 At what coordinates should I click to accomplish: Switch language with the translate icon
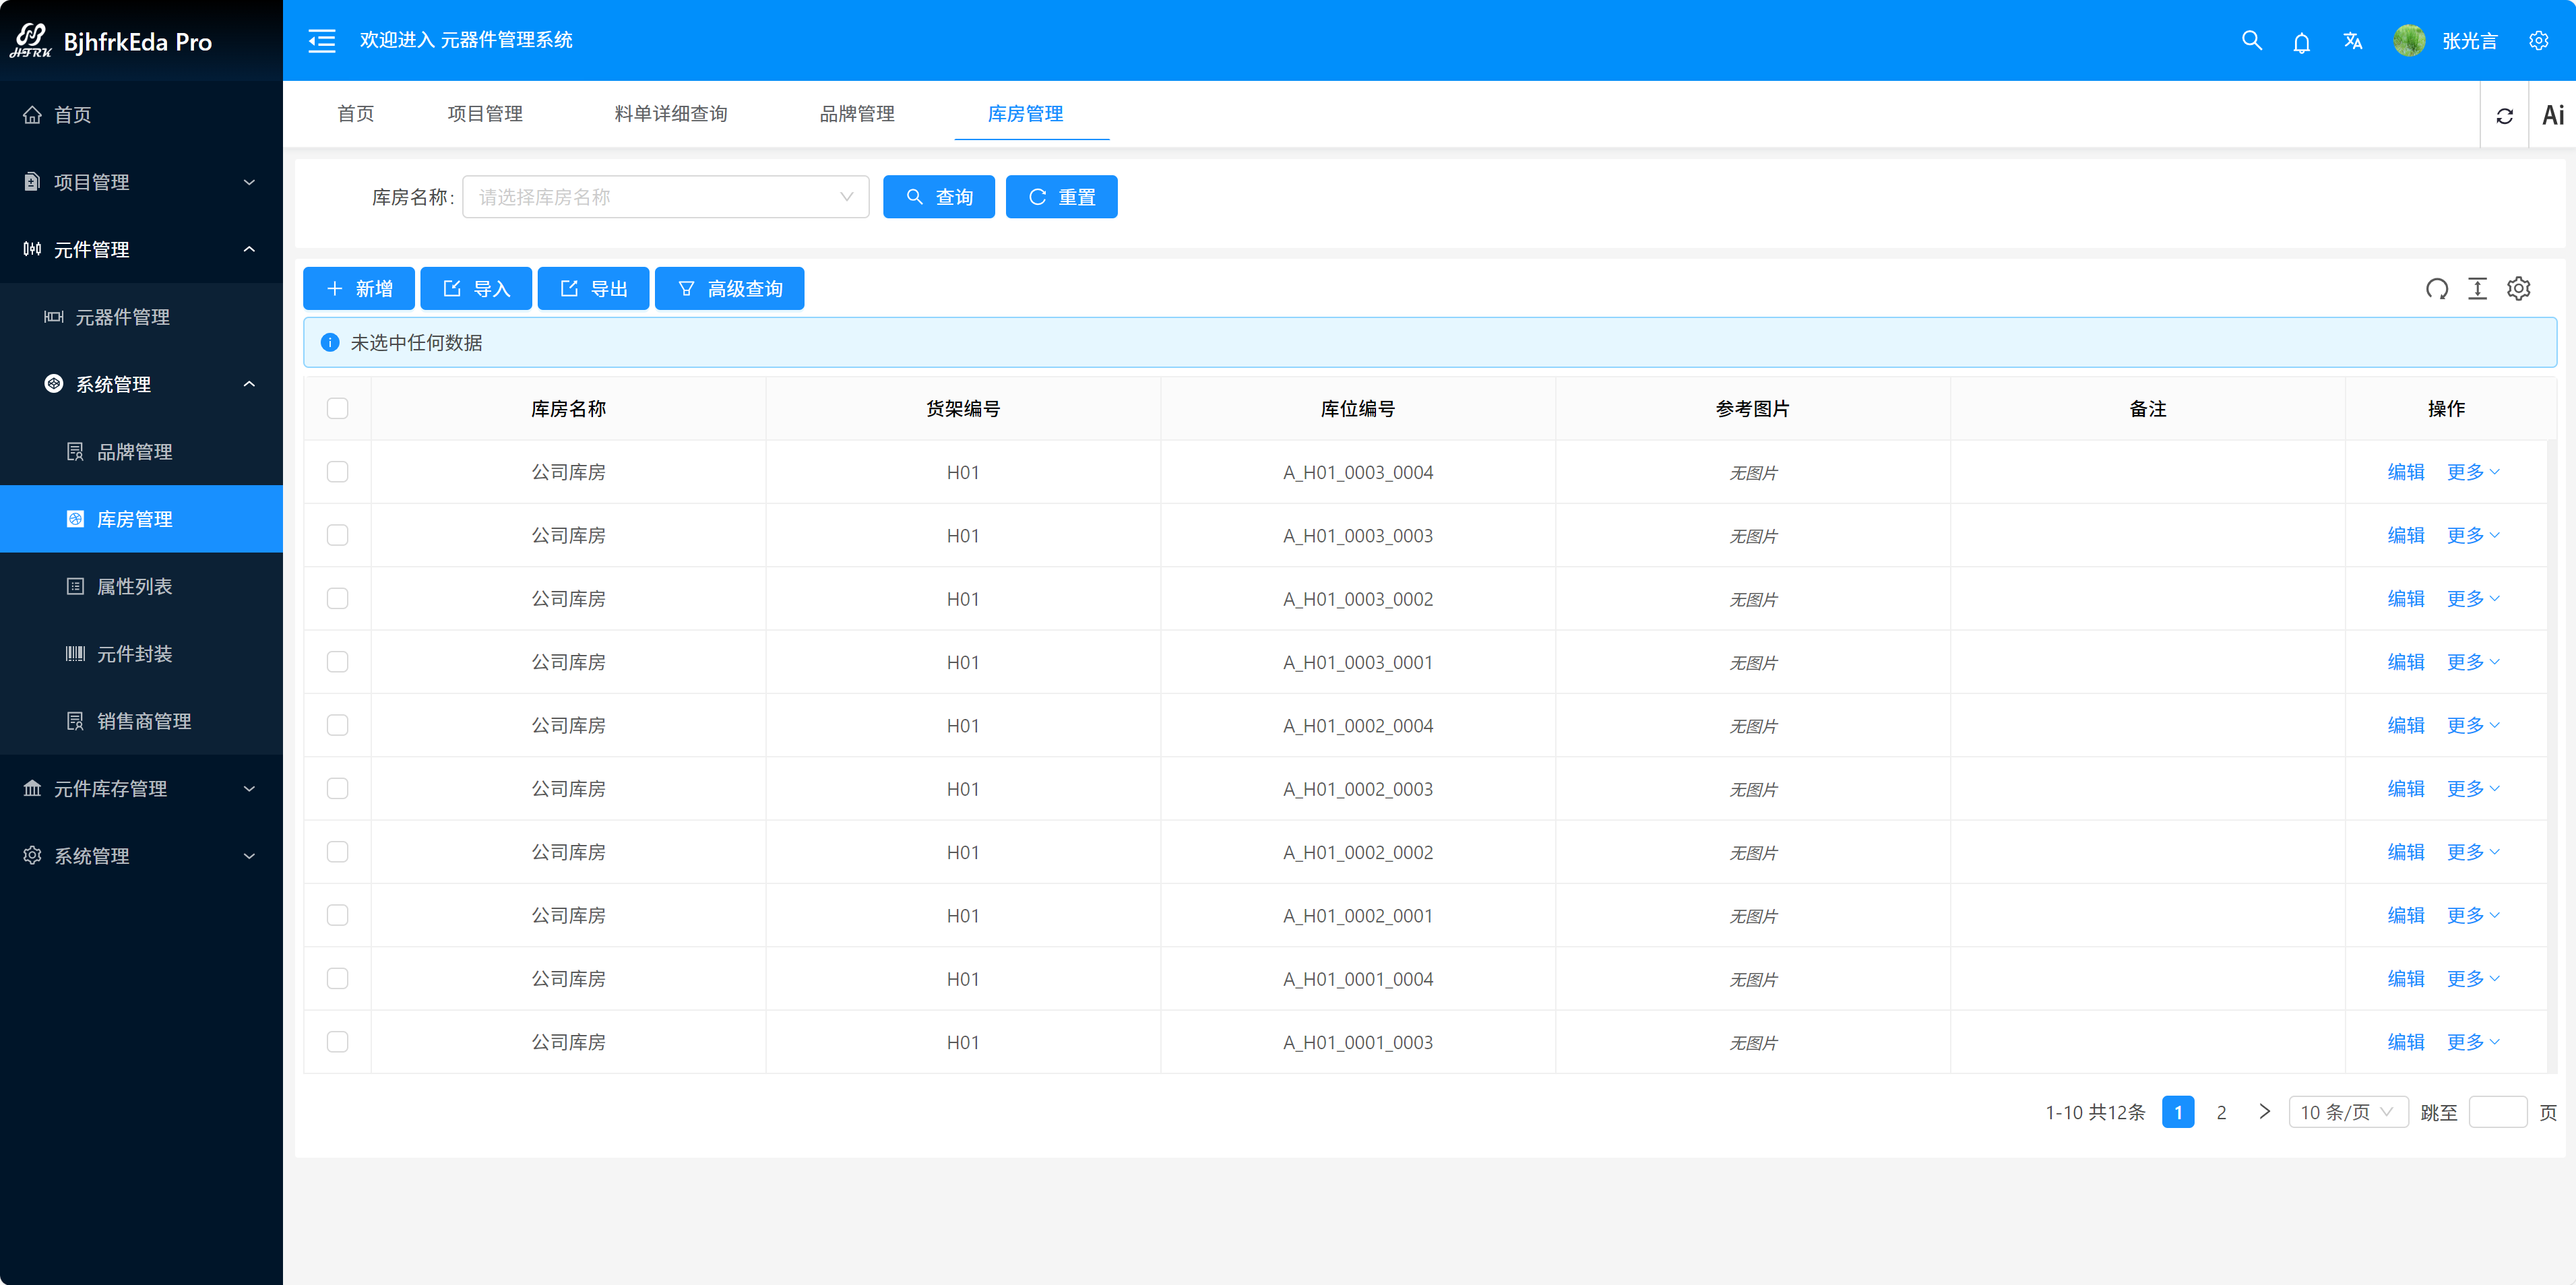(2352, 41)
